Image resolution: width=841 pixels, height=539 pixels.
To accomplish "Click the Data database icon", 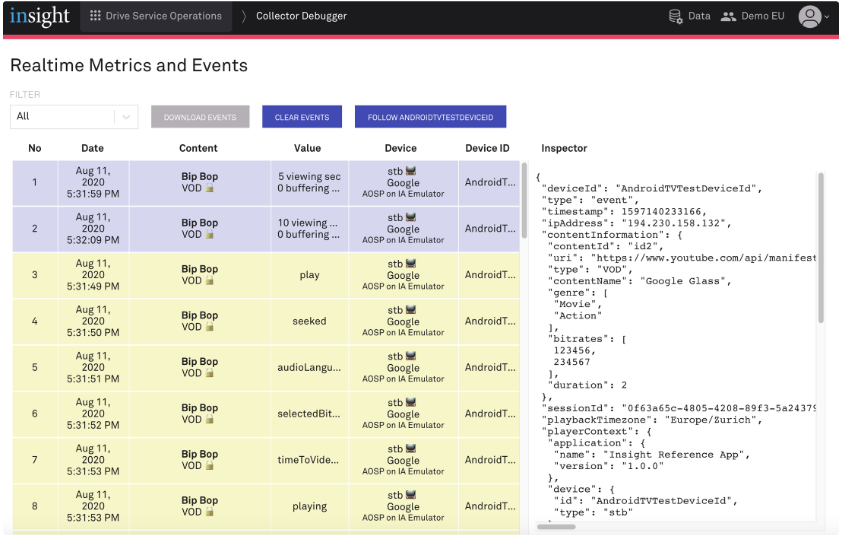I will coord(675,16).
